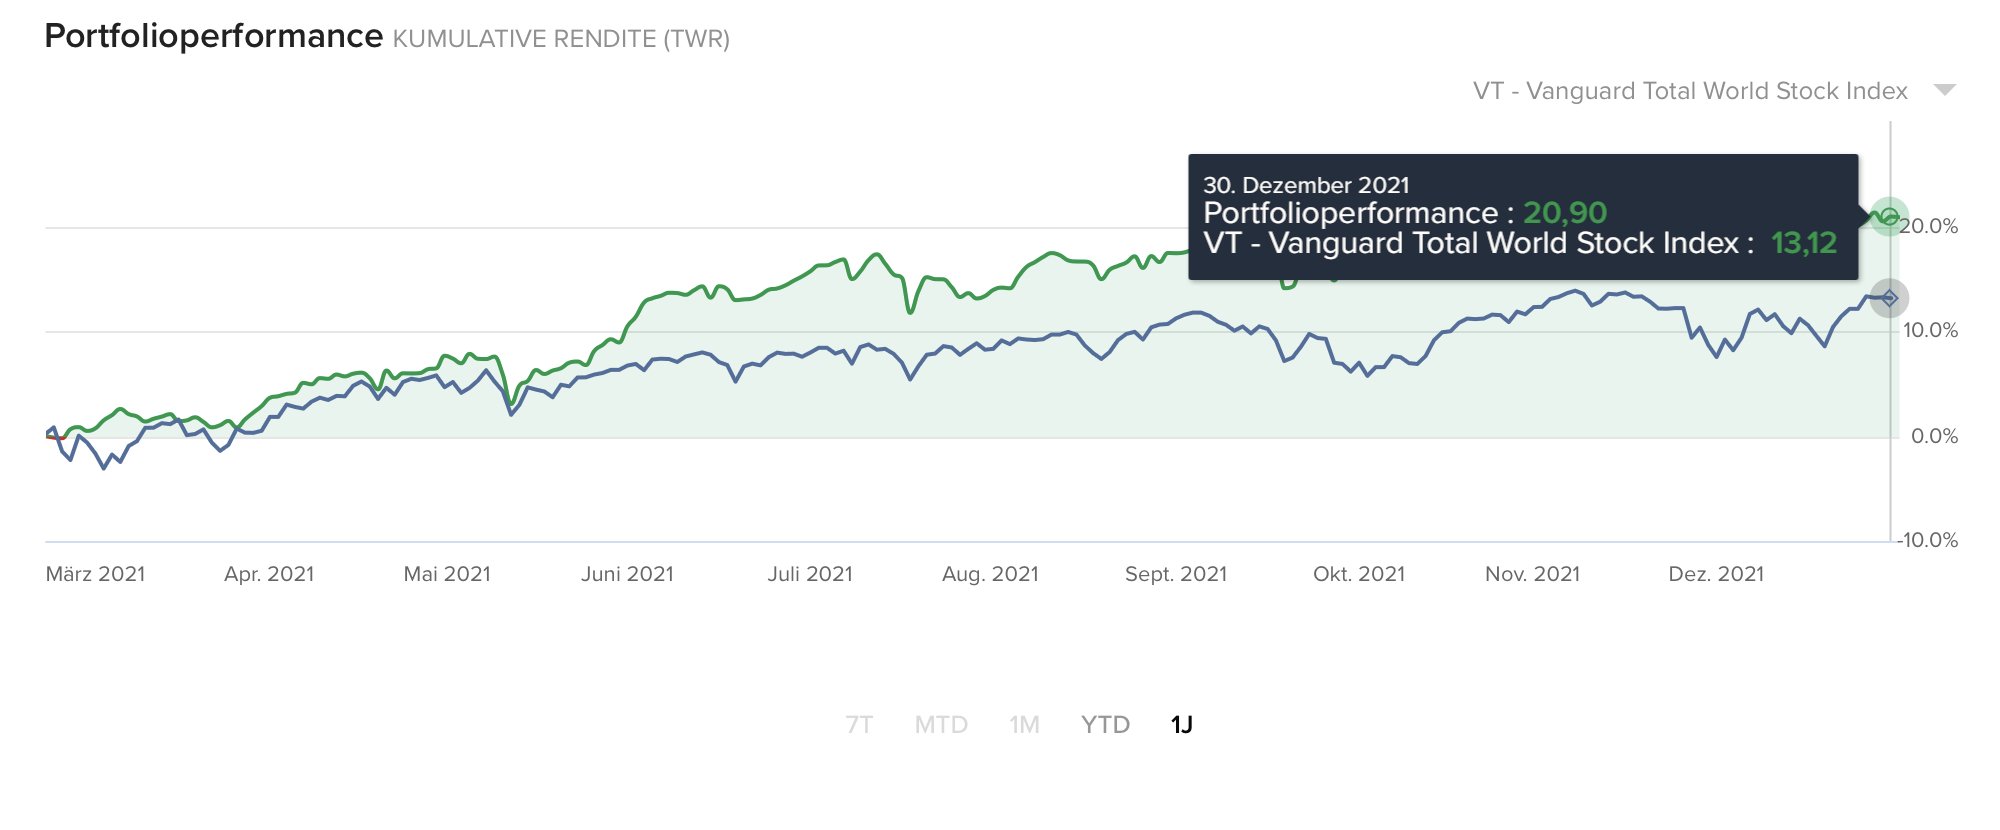Select the YTD time range
The height and width of the screenshot is (830, 2000).
point(1105,725)
